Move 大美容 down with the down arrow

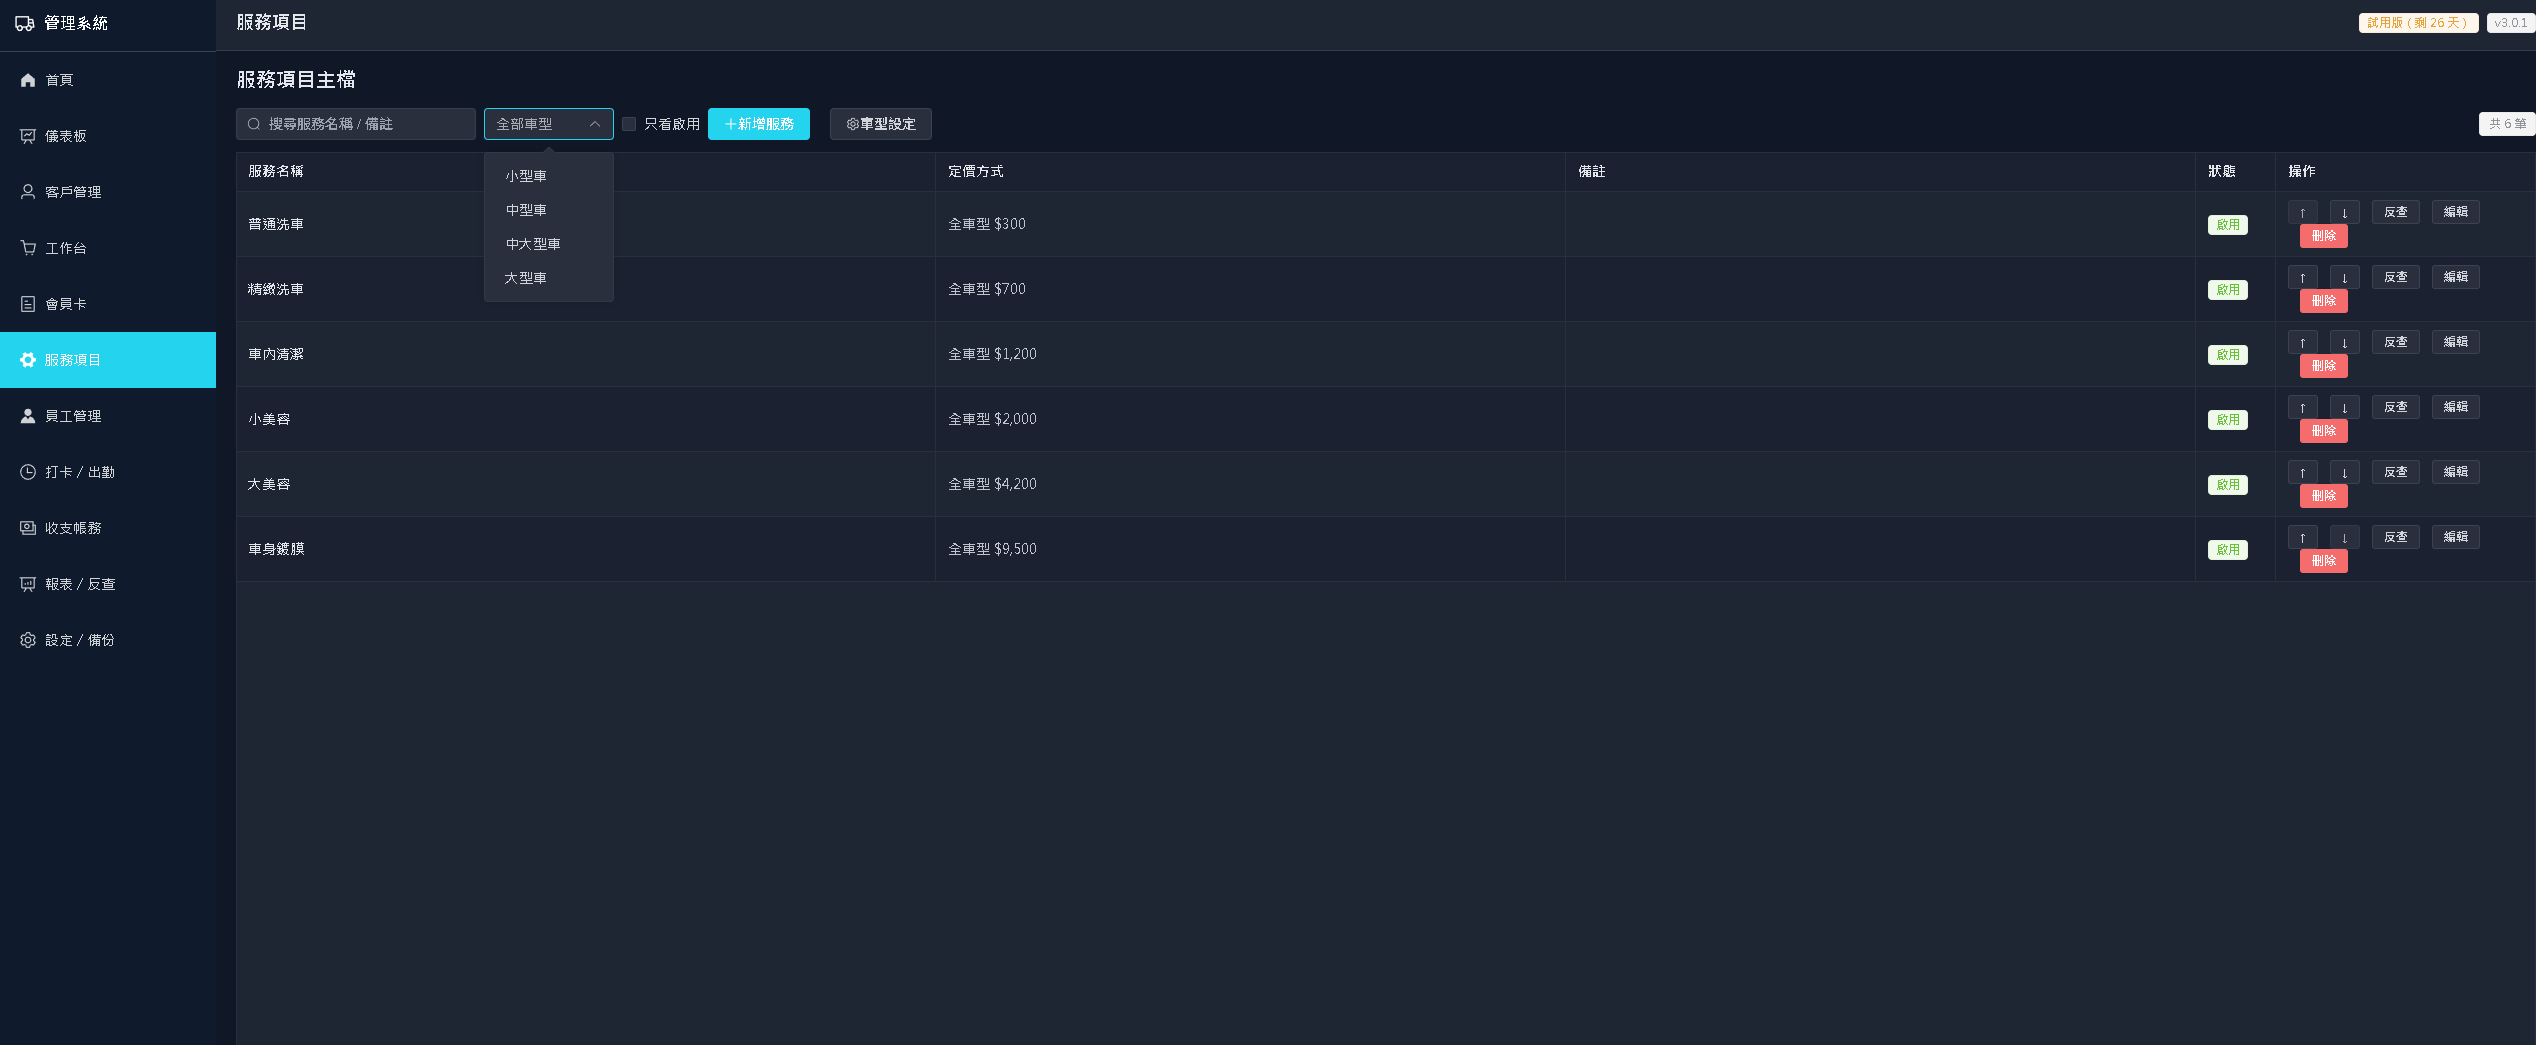pyautogui.click(x=2345, y=472)
